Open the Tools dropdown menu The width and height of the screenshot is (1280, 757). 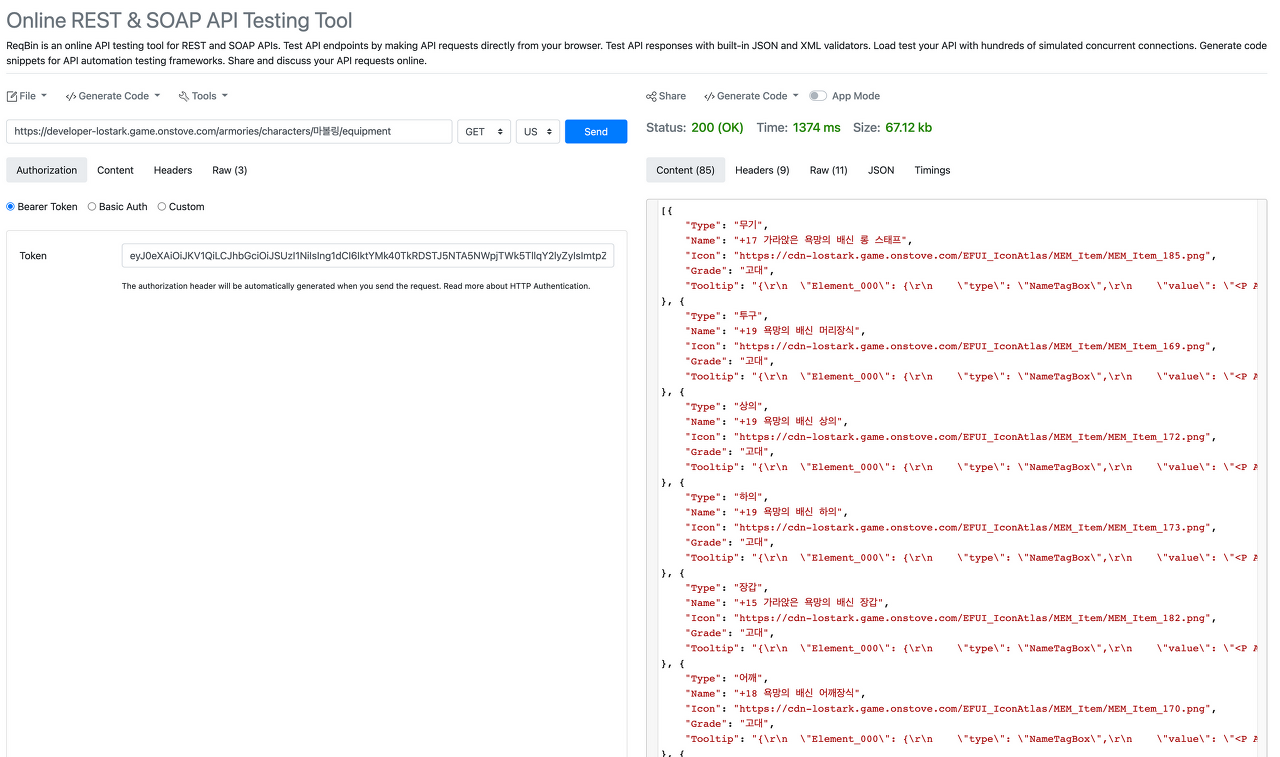(x=203, y=96)
